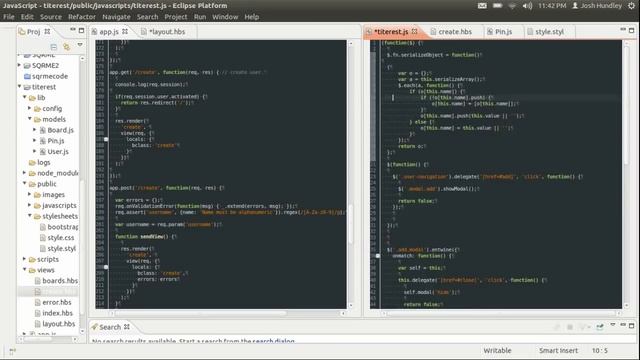Open the Search view menu dropdown
Image resolution: width=640 pixels, height=360 pixels.
click(613, 325)
